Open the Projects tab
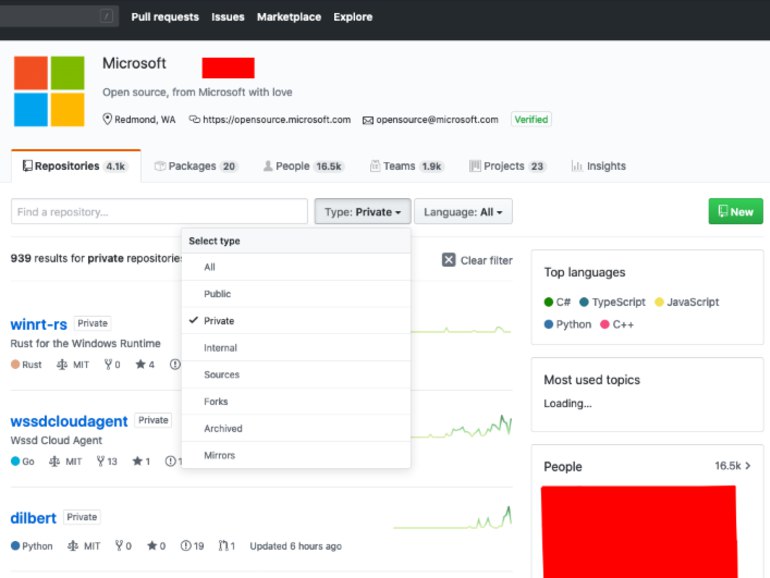Image resolution: width=770 pixels, height=578 pixels. [507, 166]
